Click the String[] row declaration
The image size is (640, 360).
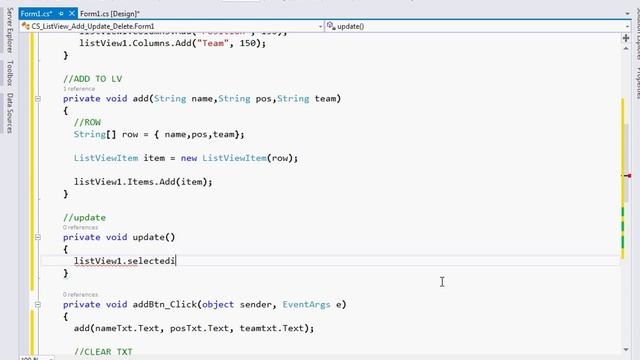tap(159, 134)
